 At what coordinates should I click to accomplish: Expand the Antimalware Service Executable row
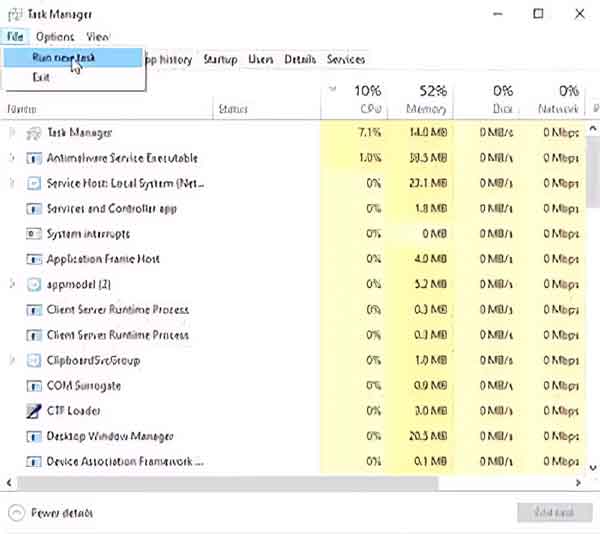[x=12, y=158]
